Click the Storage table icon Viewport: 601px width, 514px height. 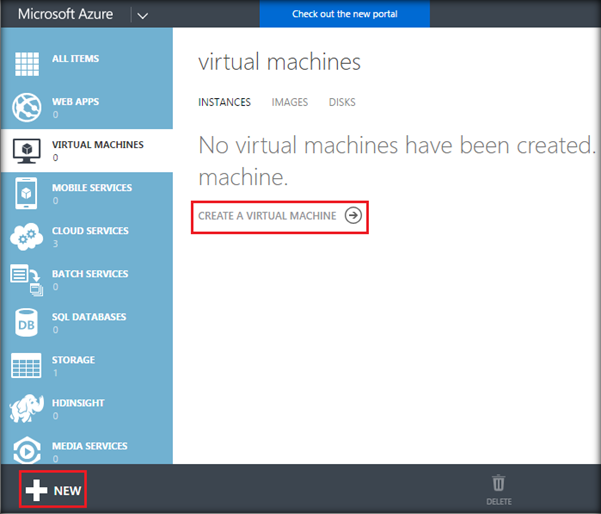[26, 366]
